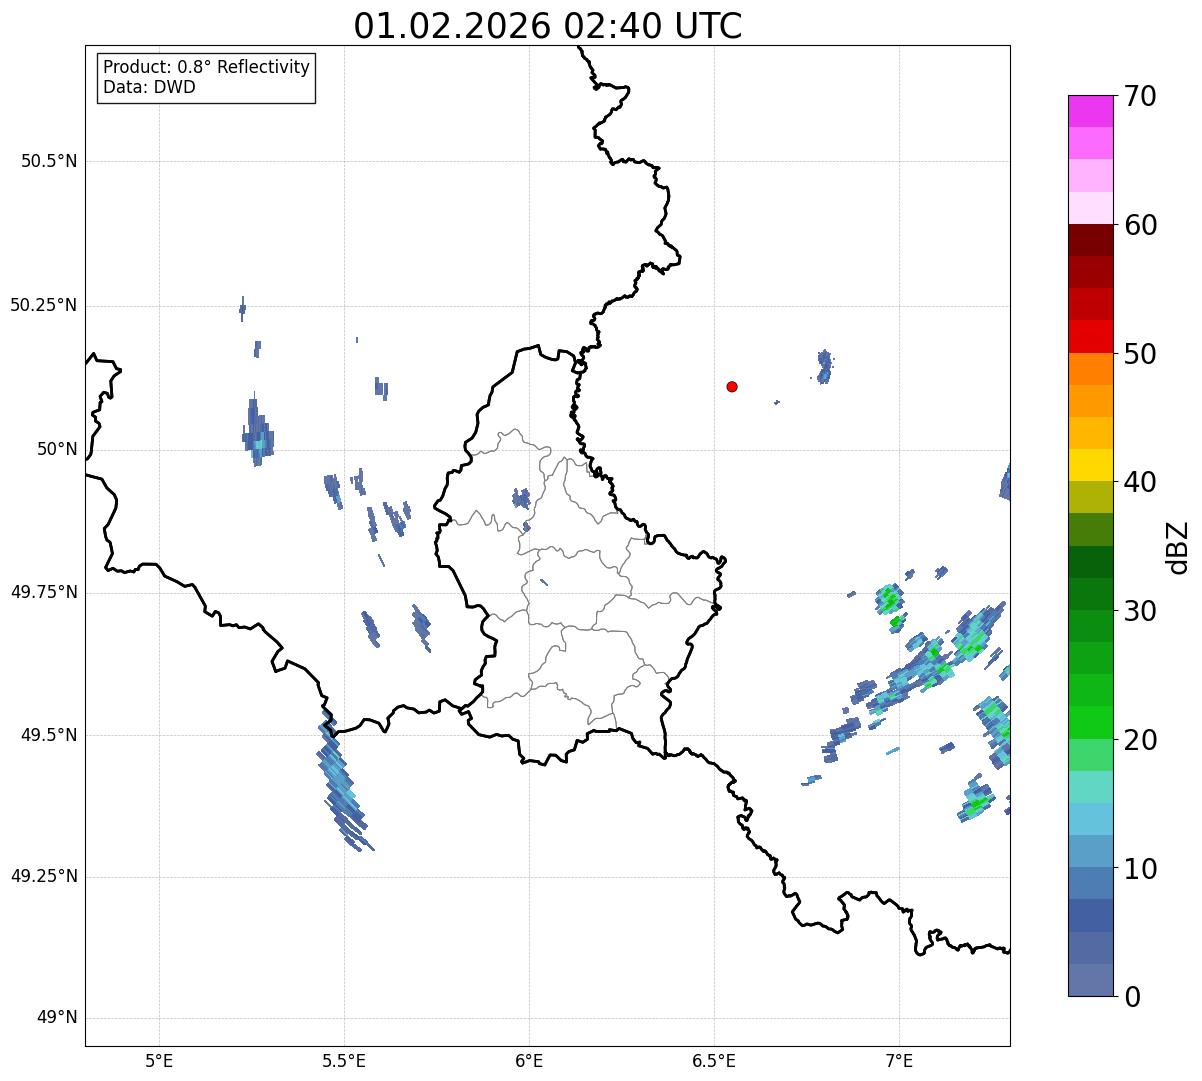Click the colorbar tick label '50'
Viewport: 1202px width, 1081px height.
[1140, 354]
